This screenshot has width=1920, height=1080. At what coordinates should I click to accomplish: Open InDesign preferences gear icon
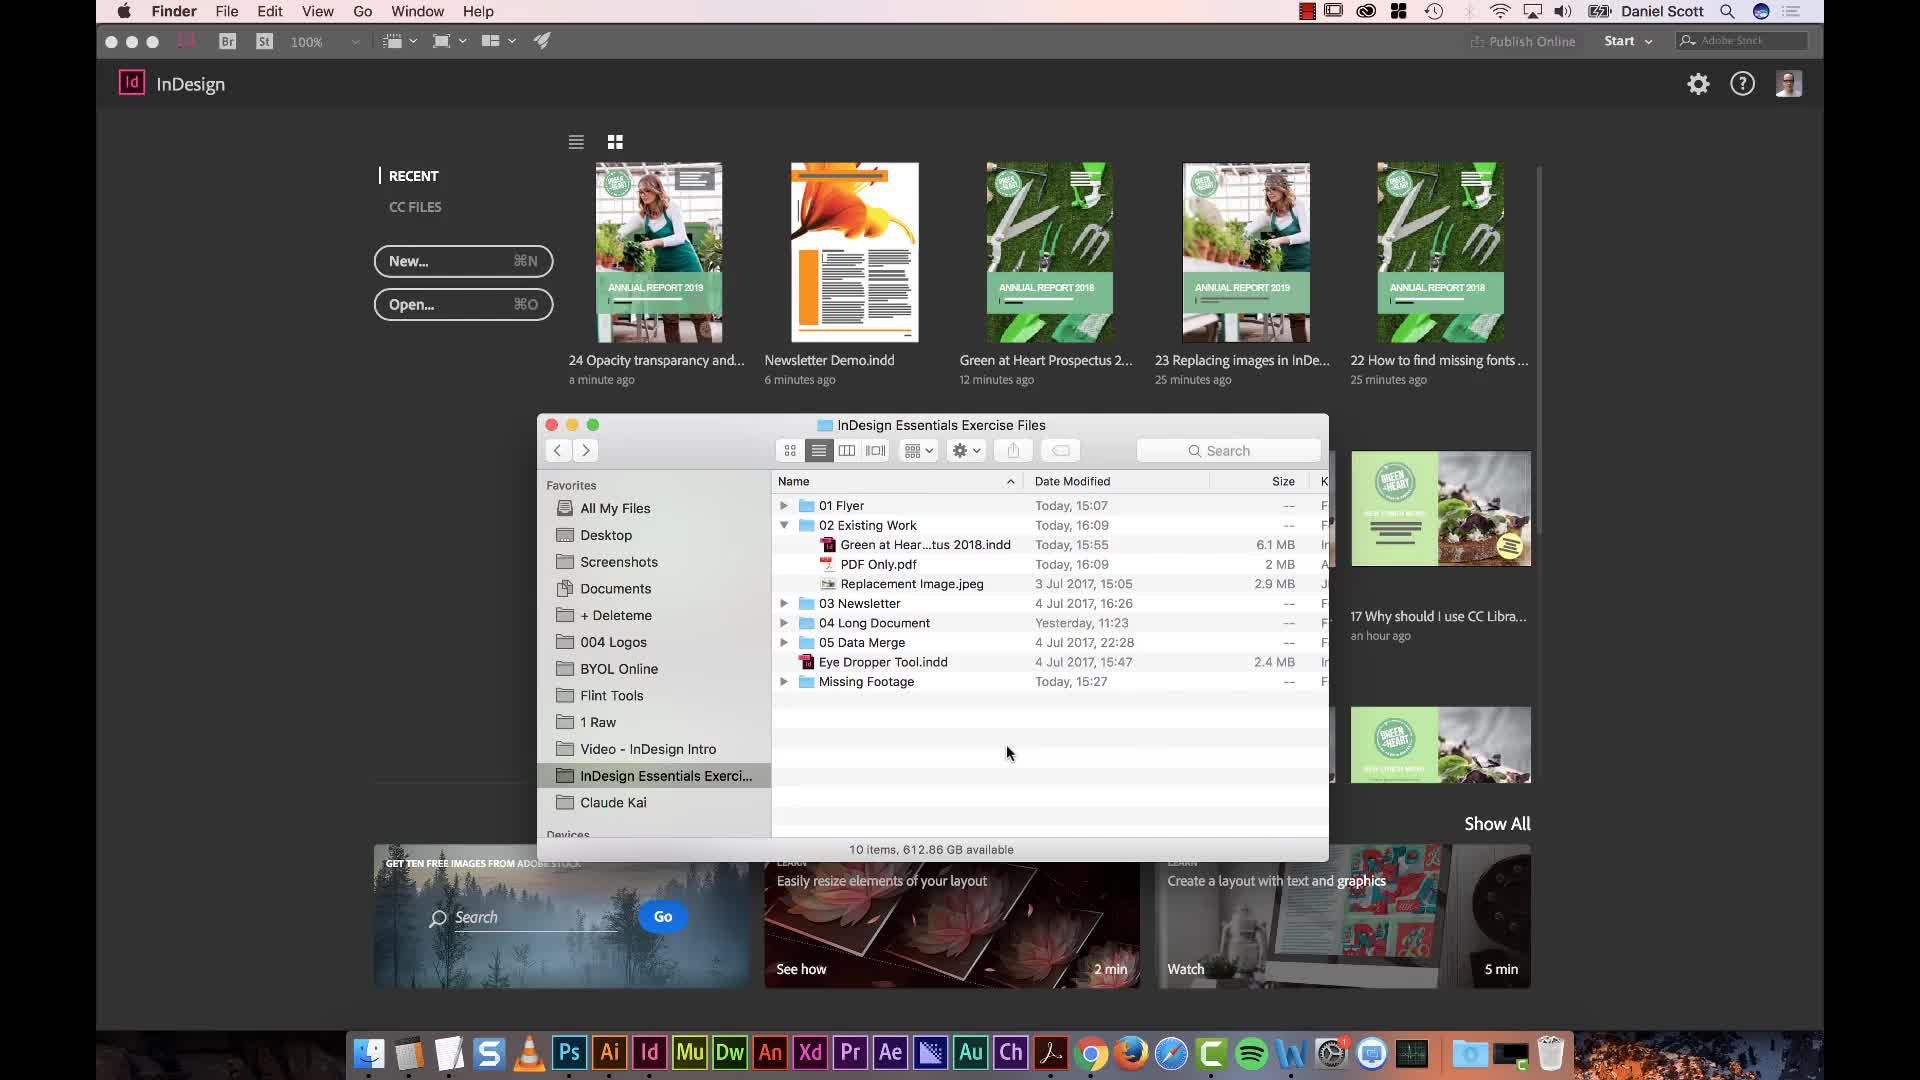(1698, 84)
